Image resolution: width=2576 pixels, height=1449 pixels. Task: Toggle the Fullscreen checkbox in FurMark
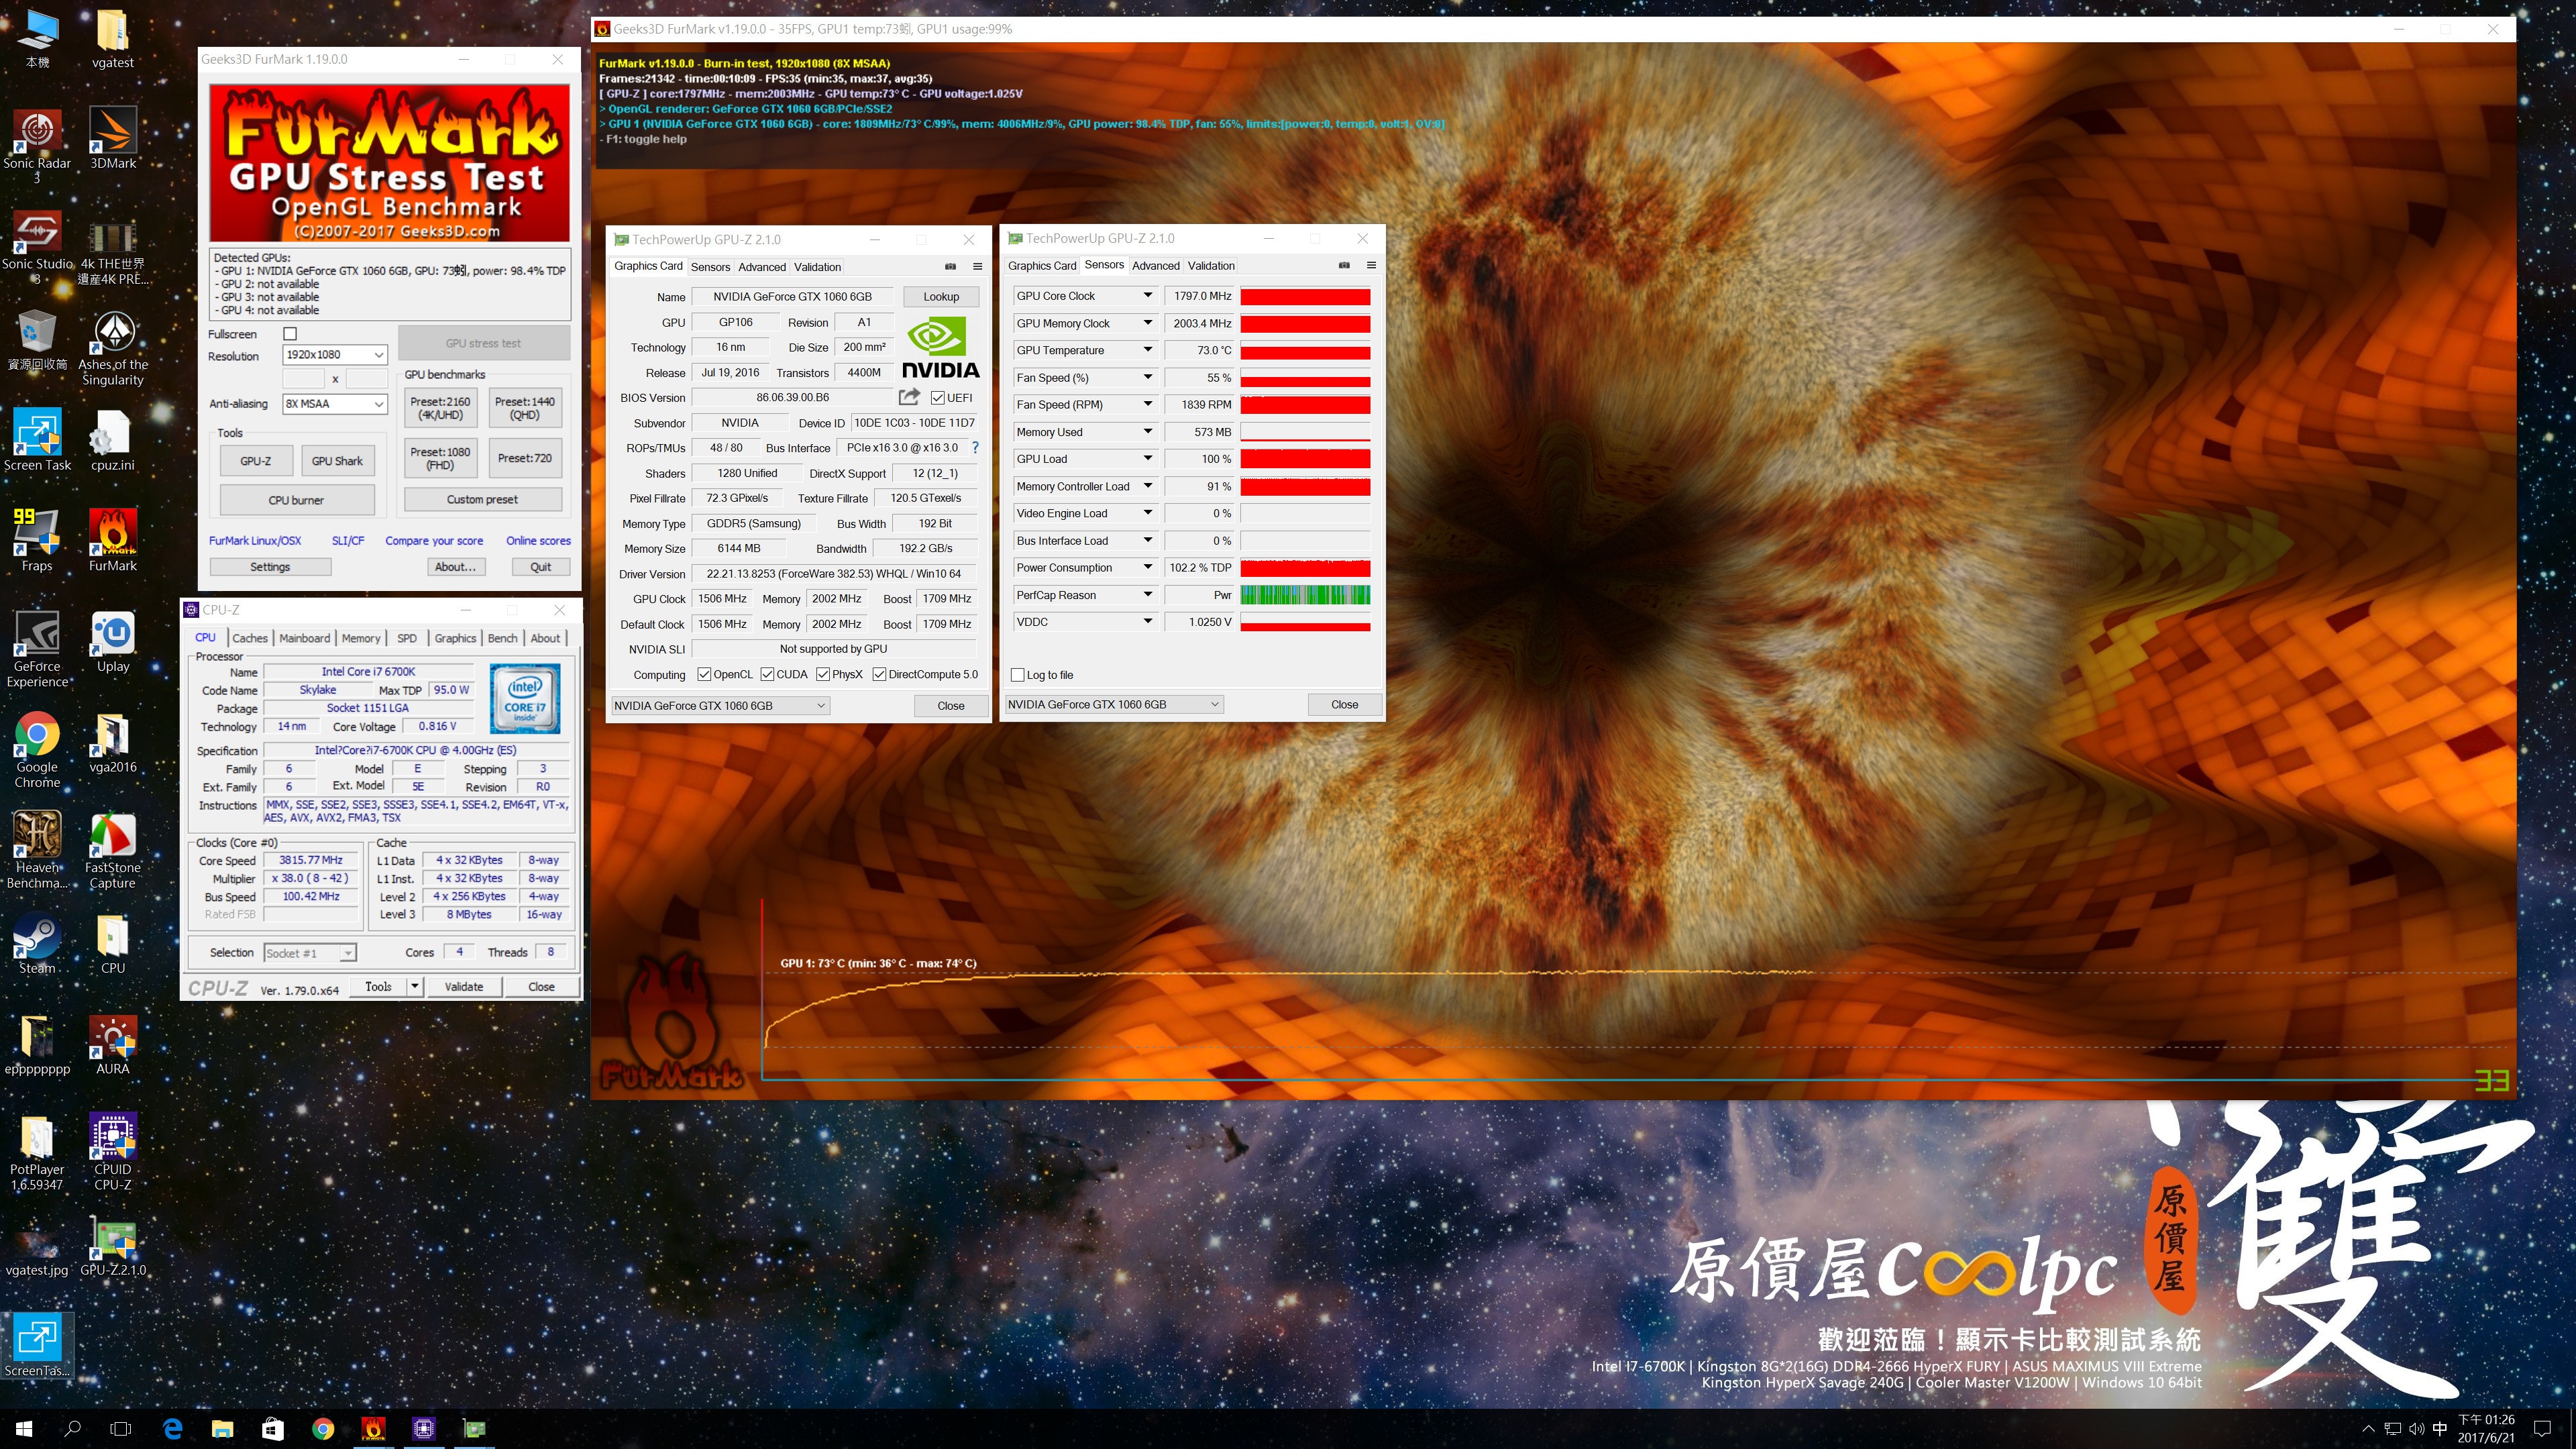[290, 334]
